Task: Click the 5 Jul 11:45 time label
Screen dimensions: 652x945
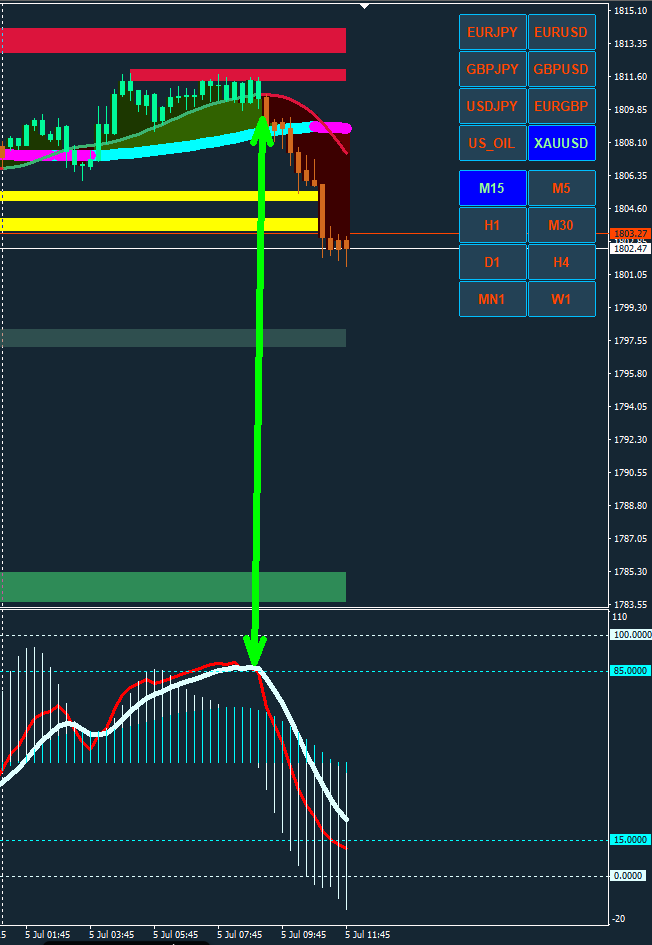Action: click(x=368, y=935)
